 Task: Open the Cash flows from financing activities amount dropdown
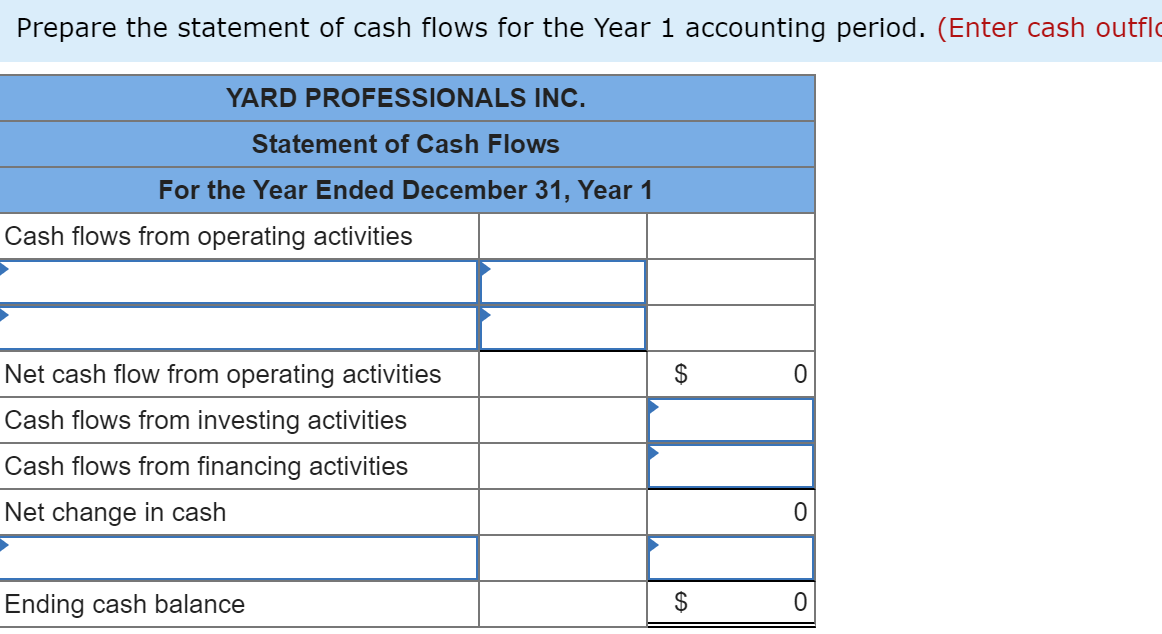pos(656,452)
